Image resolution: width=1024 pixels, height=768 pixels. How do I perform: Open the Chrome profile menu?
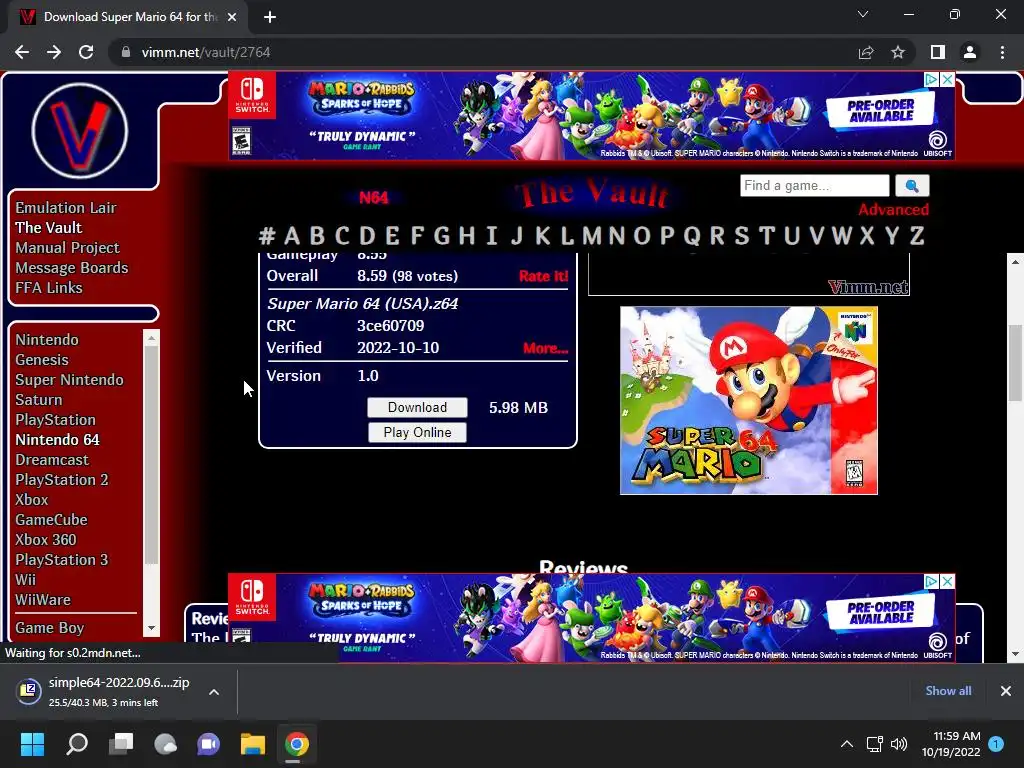970,52
